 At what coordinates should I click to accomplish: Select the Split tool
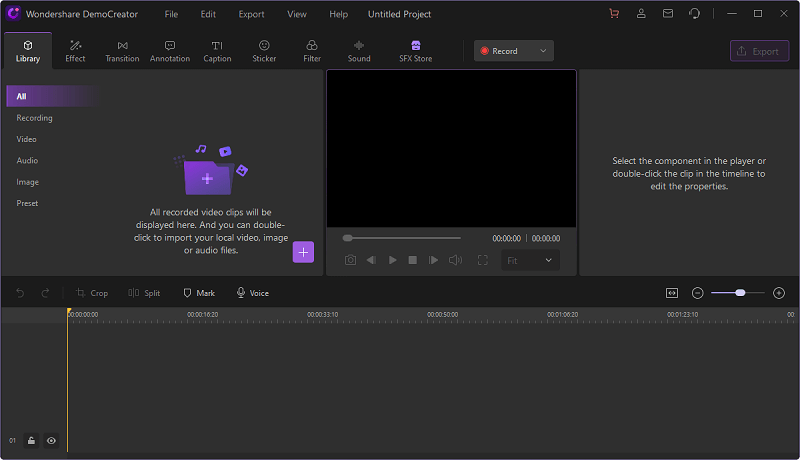pyautogui.click(x=144, y=293)
